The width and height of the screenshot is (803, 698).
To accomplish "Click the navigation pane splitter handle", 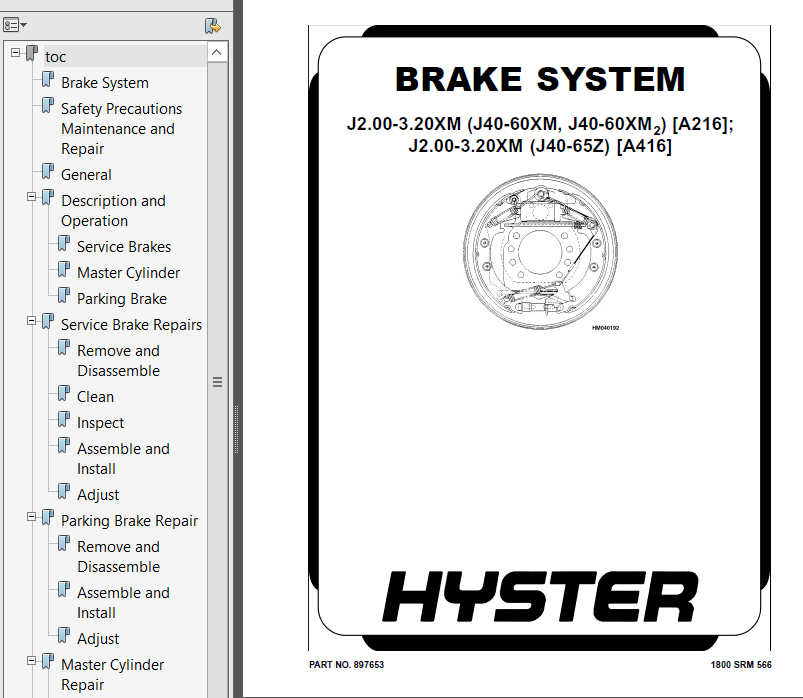I will coord(236,430).
